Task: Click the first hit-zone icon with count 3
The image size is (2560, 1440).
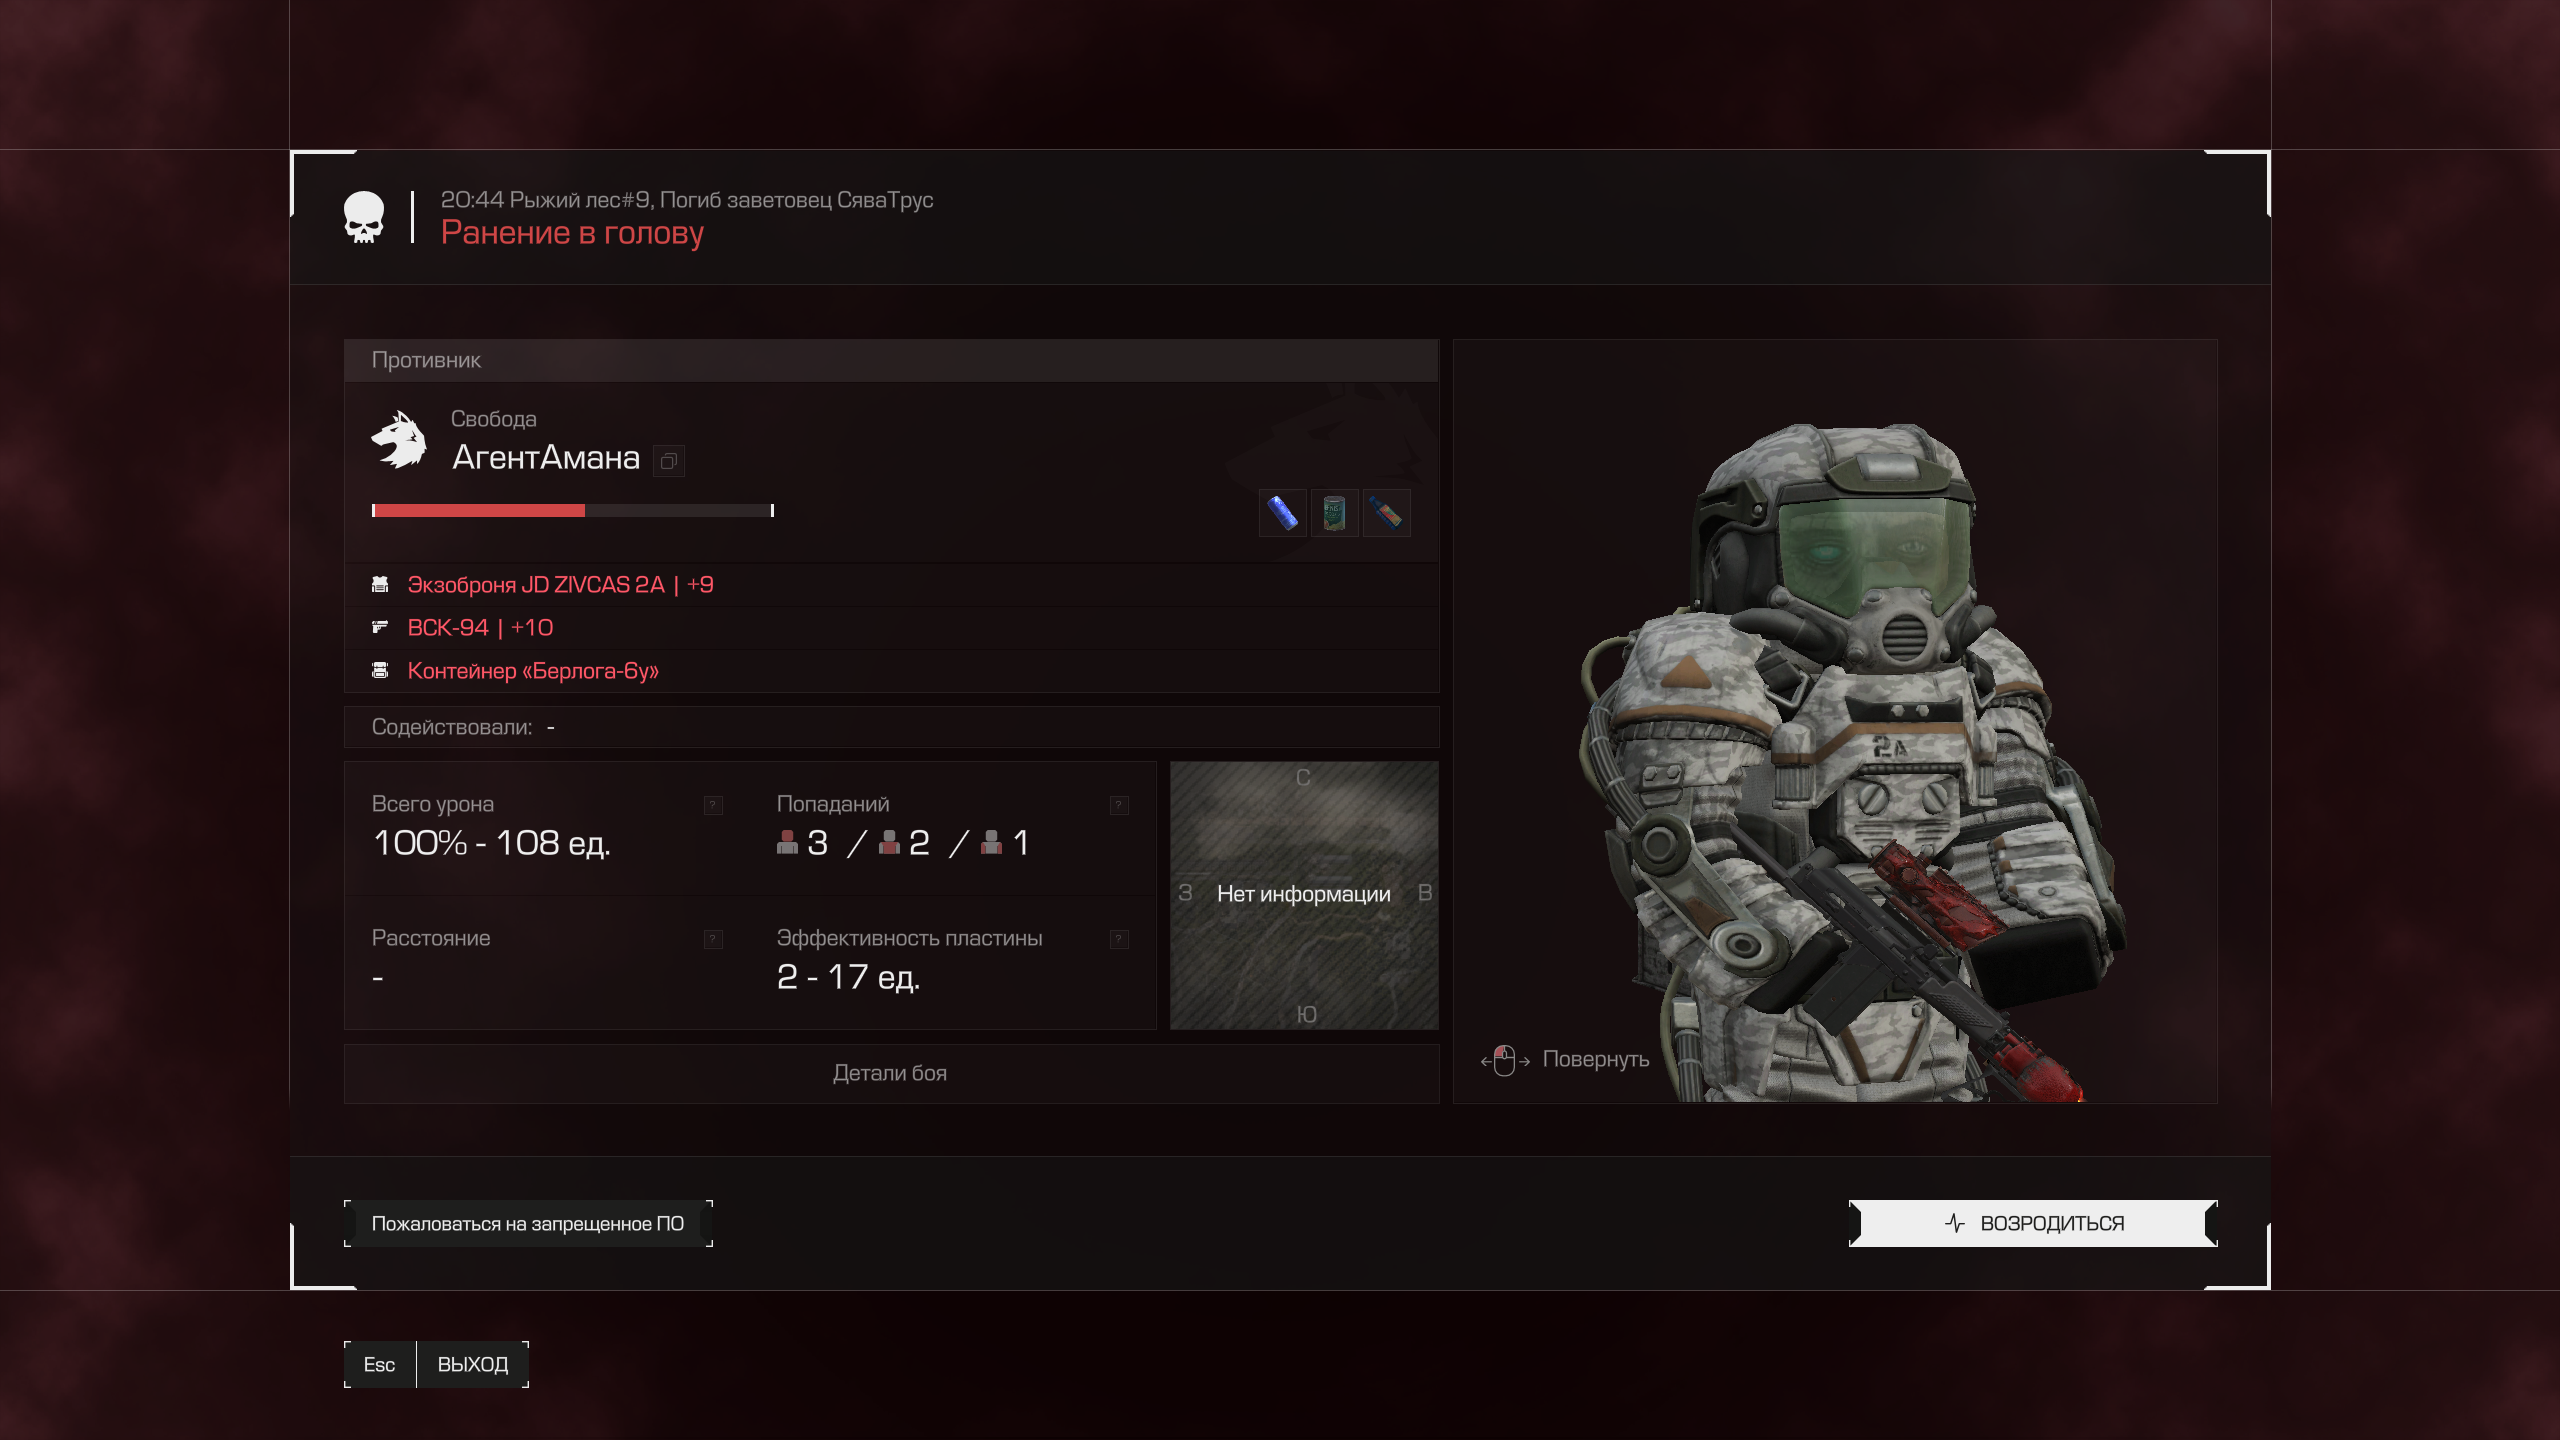Action: 788,842
